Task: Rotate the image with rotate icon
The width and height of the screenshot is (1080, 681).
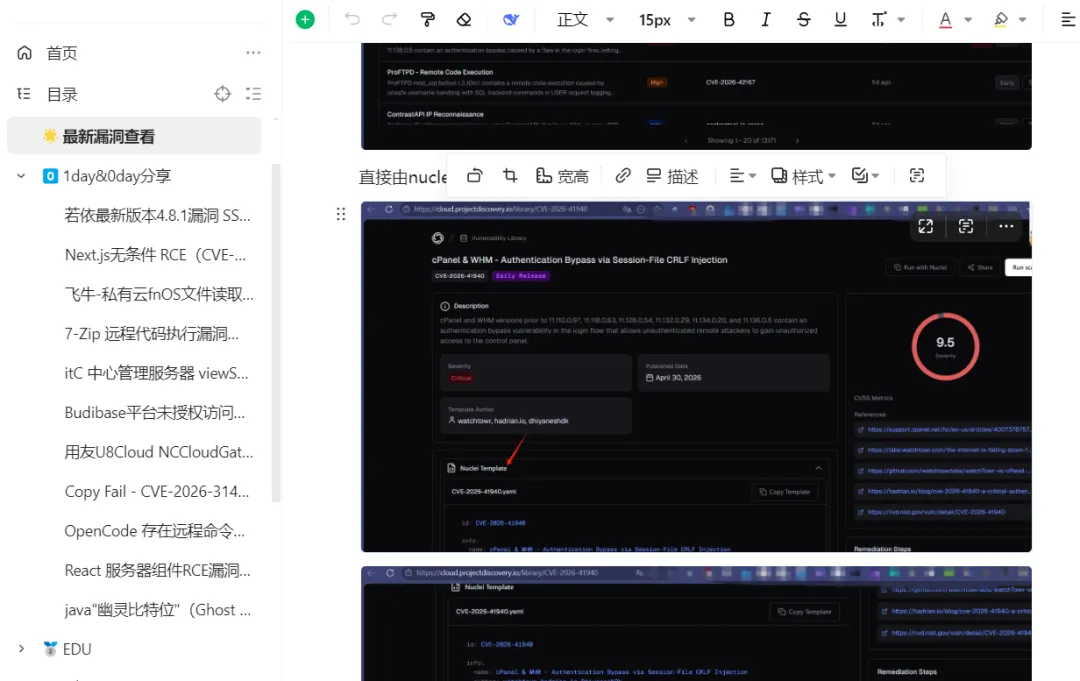Action: pyautogui.click(x=475, y=176)
